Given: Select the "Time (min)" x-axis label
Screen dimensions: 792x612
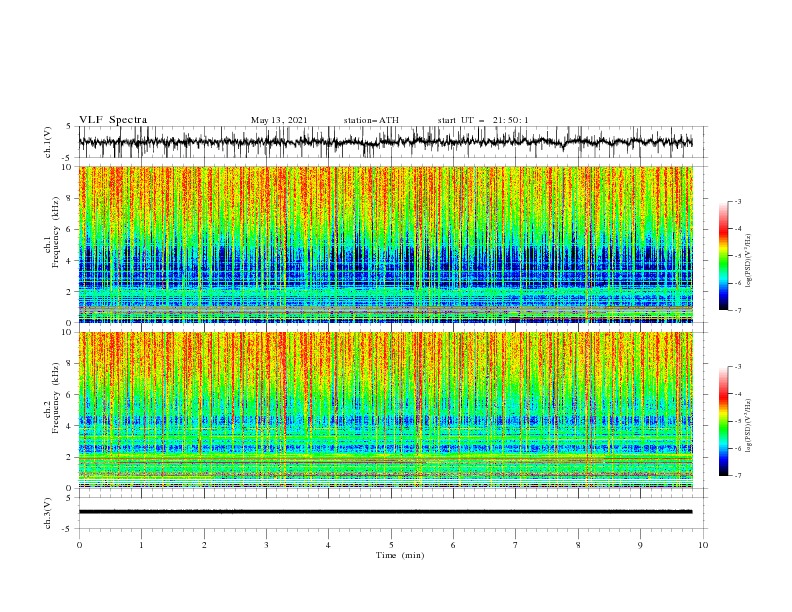Looking at the screenshot, I should tap(400, 555).
